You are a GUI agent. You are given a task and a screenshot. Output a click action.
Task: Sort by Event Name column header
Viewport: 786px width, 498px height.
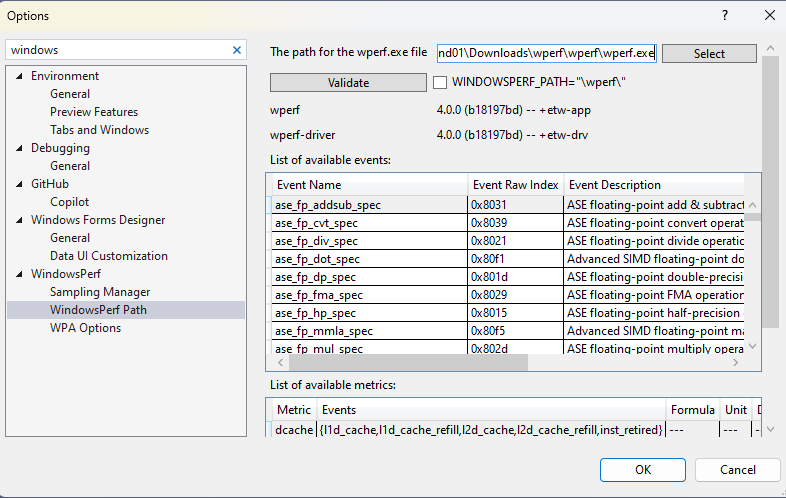pyautogui.click(x=369, y=185)
